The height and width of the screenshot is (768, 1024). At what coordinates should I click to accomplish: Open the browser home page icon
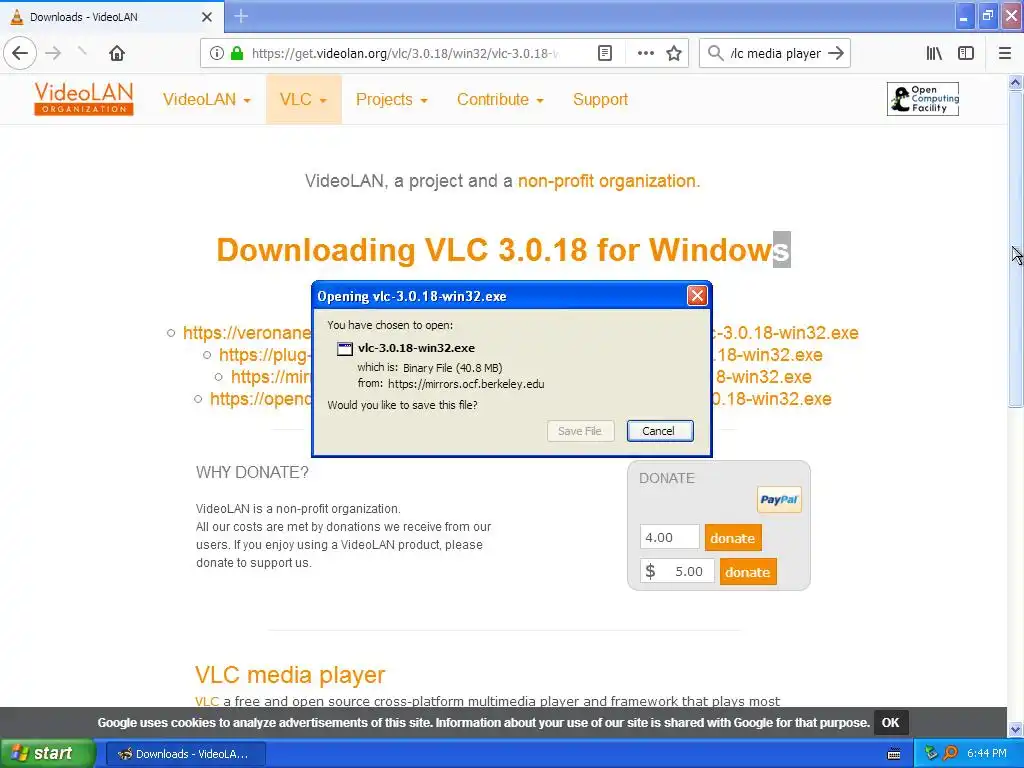tap(117, 53)
